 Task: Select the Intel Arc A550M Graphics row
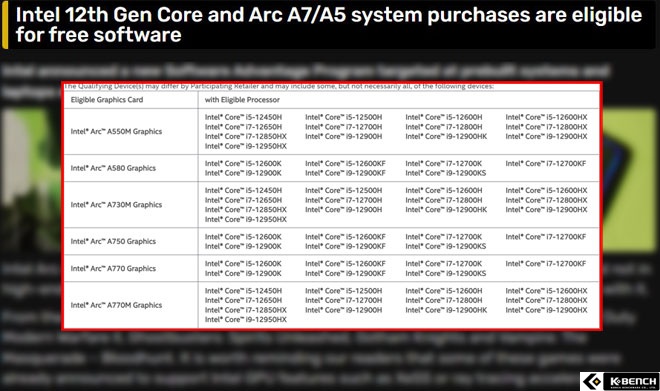pos(331,131)
